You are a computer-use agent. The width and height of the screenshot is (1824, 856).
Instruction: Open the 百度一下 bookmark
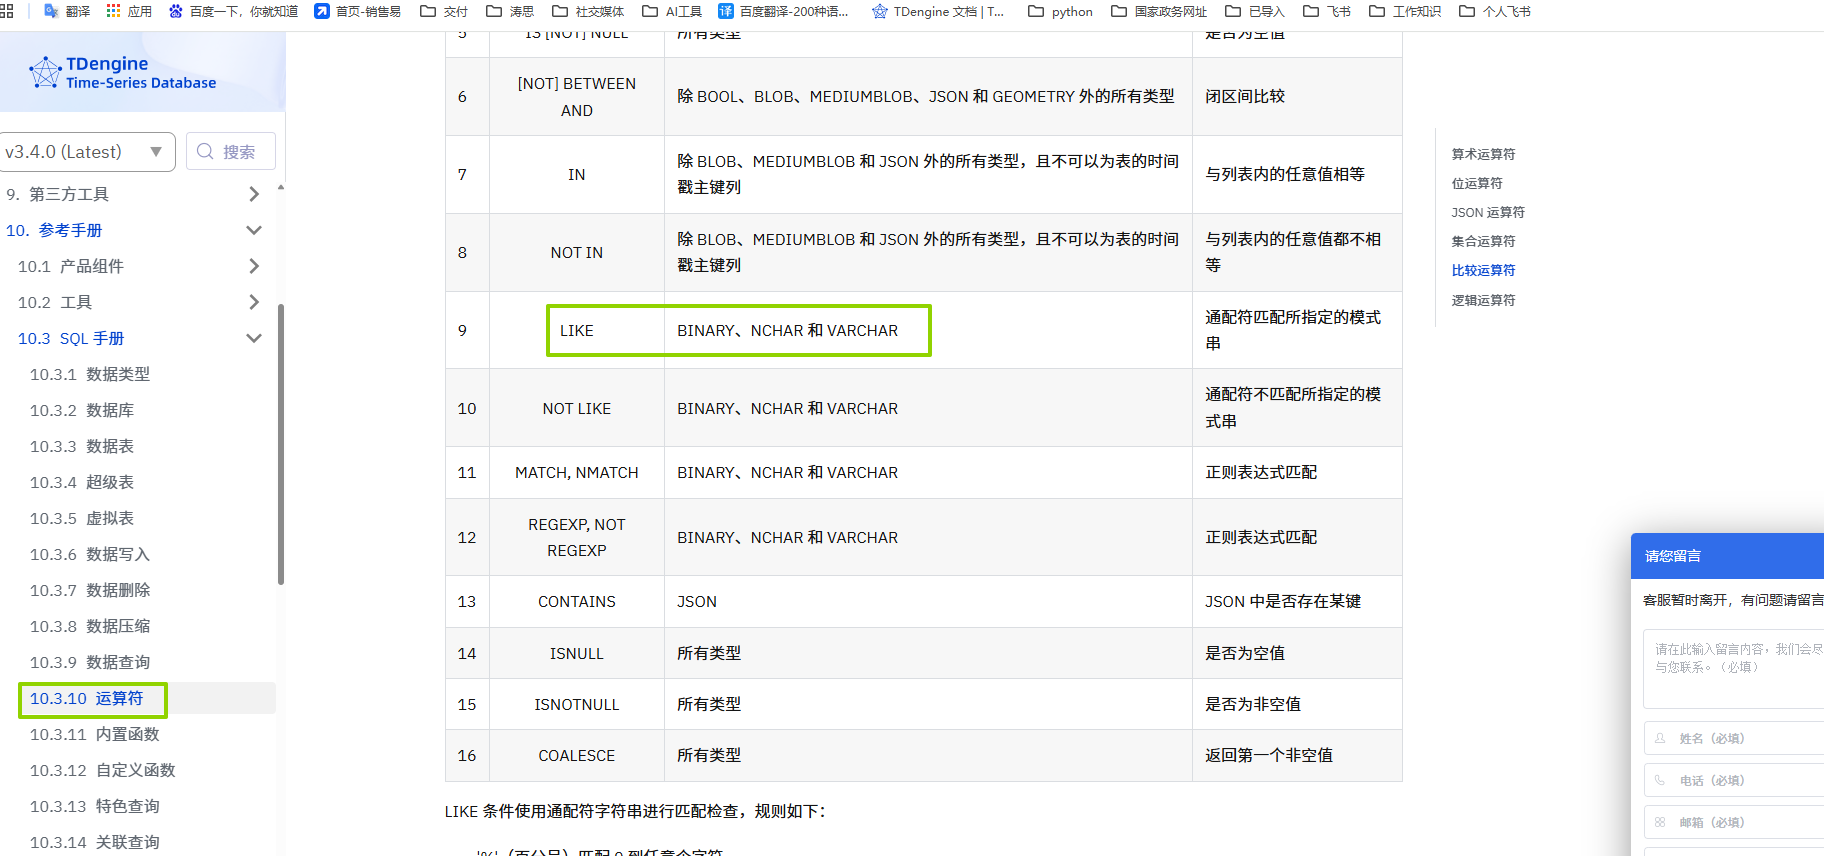[233, 11]
